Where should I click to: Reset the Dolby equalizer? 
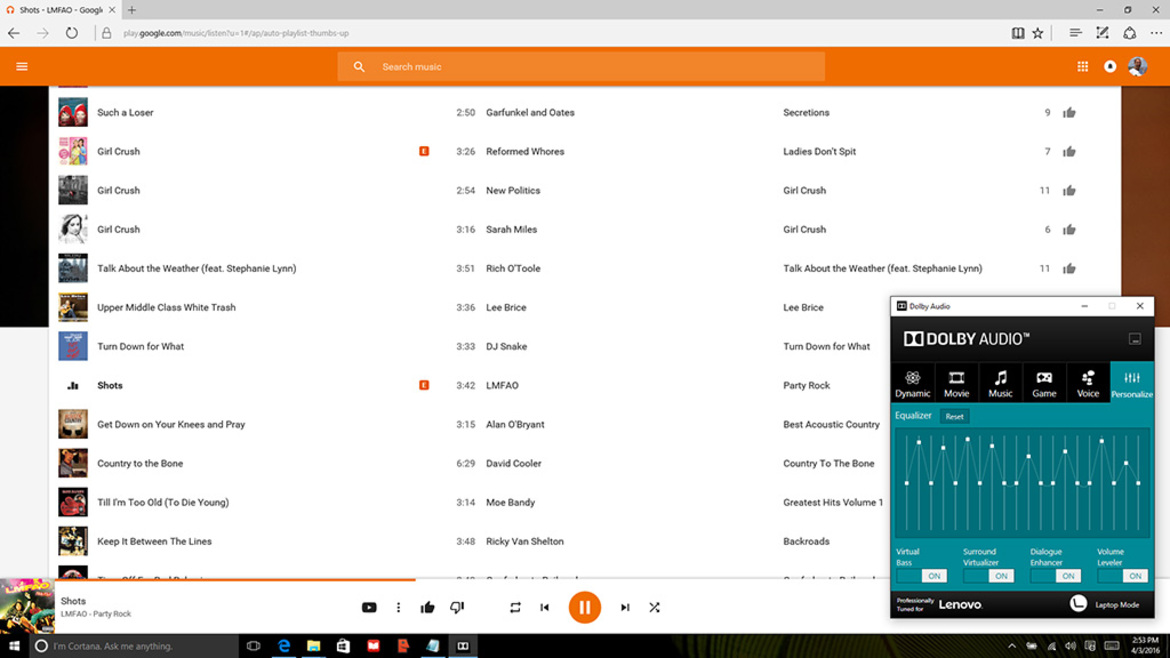954,416
